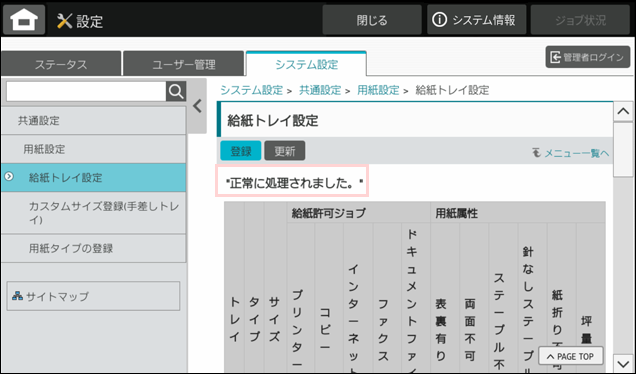Open システム情報 button
Screen dimensions: 636x374
(477, 20)
